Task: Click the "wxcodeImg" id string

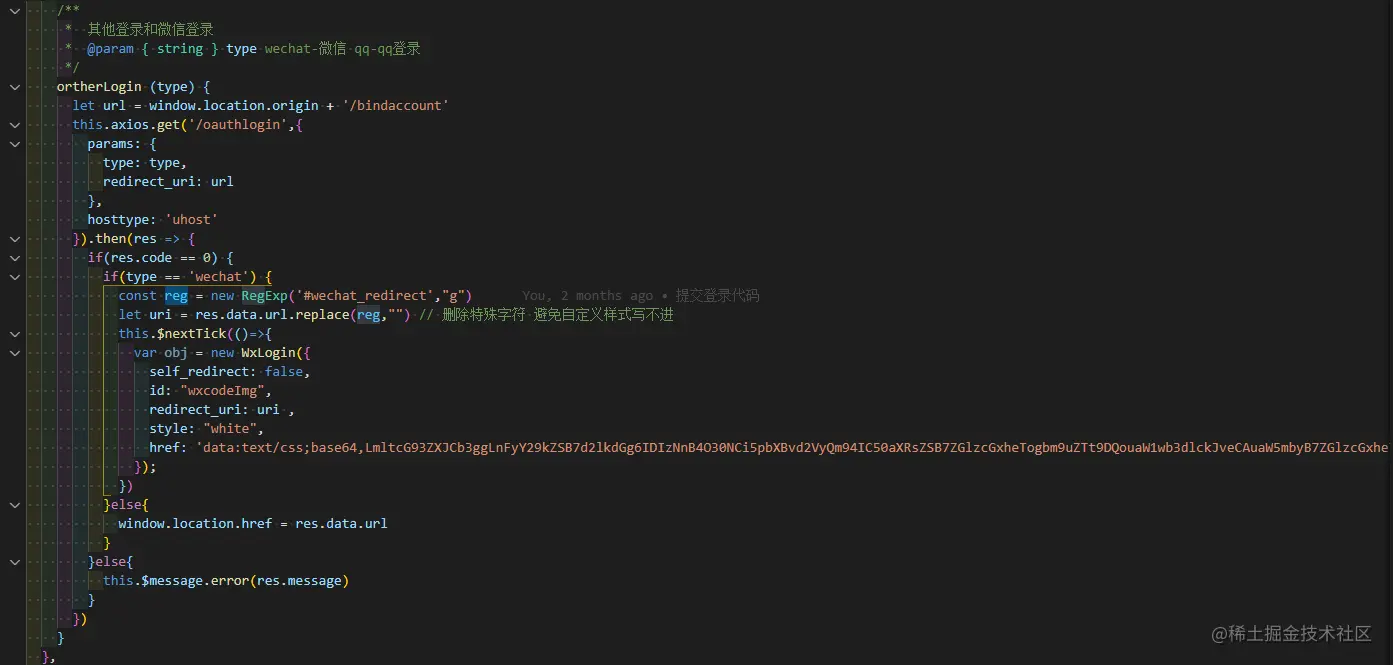Action: [222, 390]
